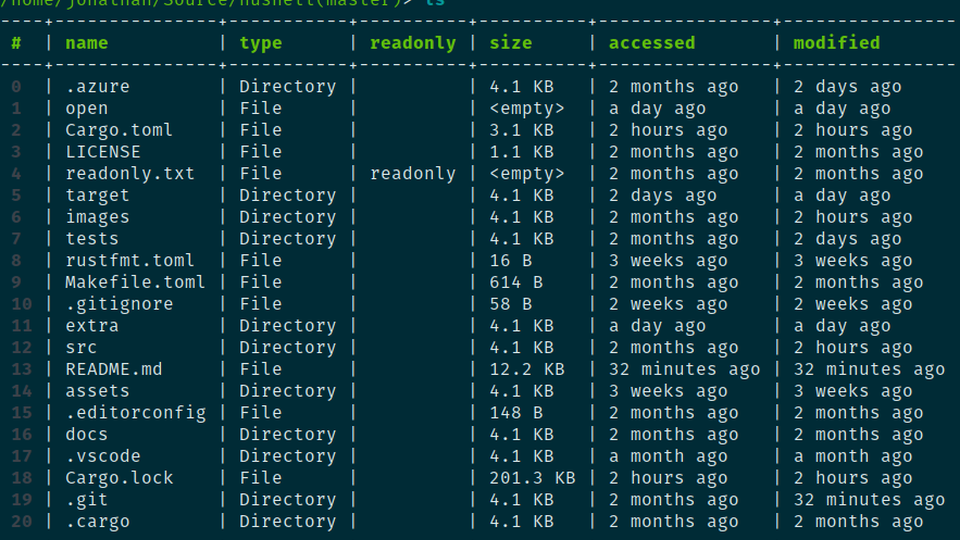
Task: Click the rustfmt.toml file name
Action: click(x=130, y=260)
